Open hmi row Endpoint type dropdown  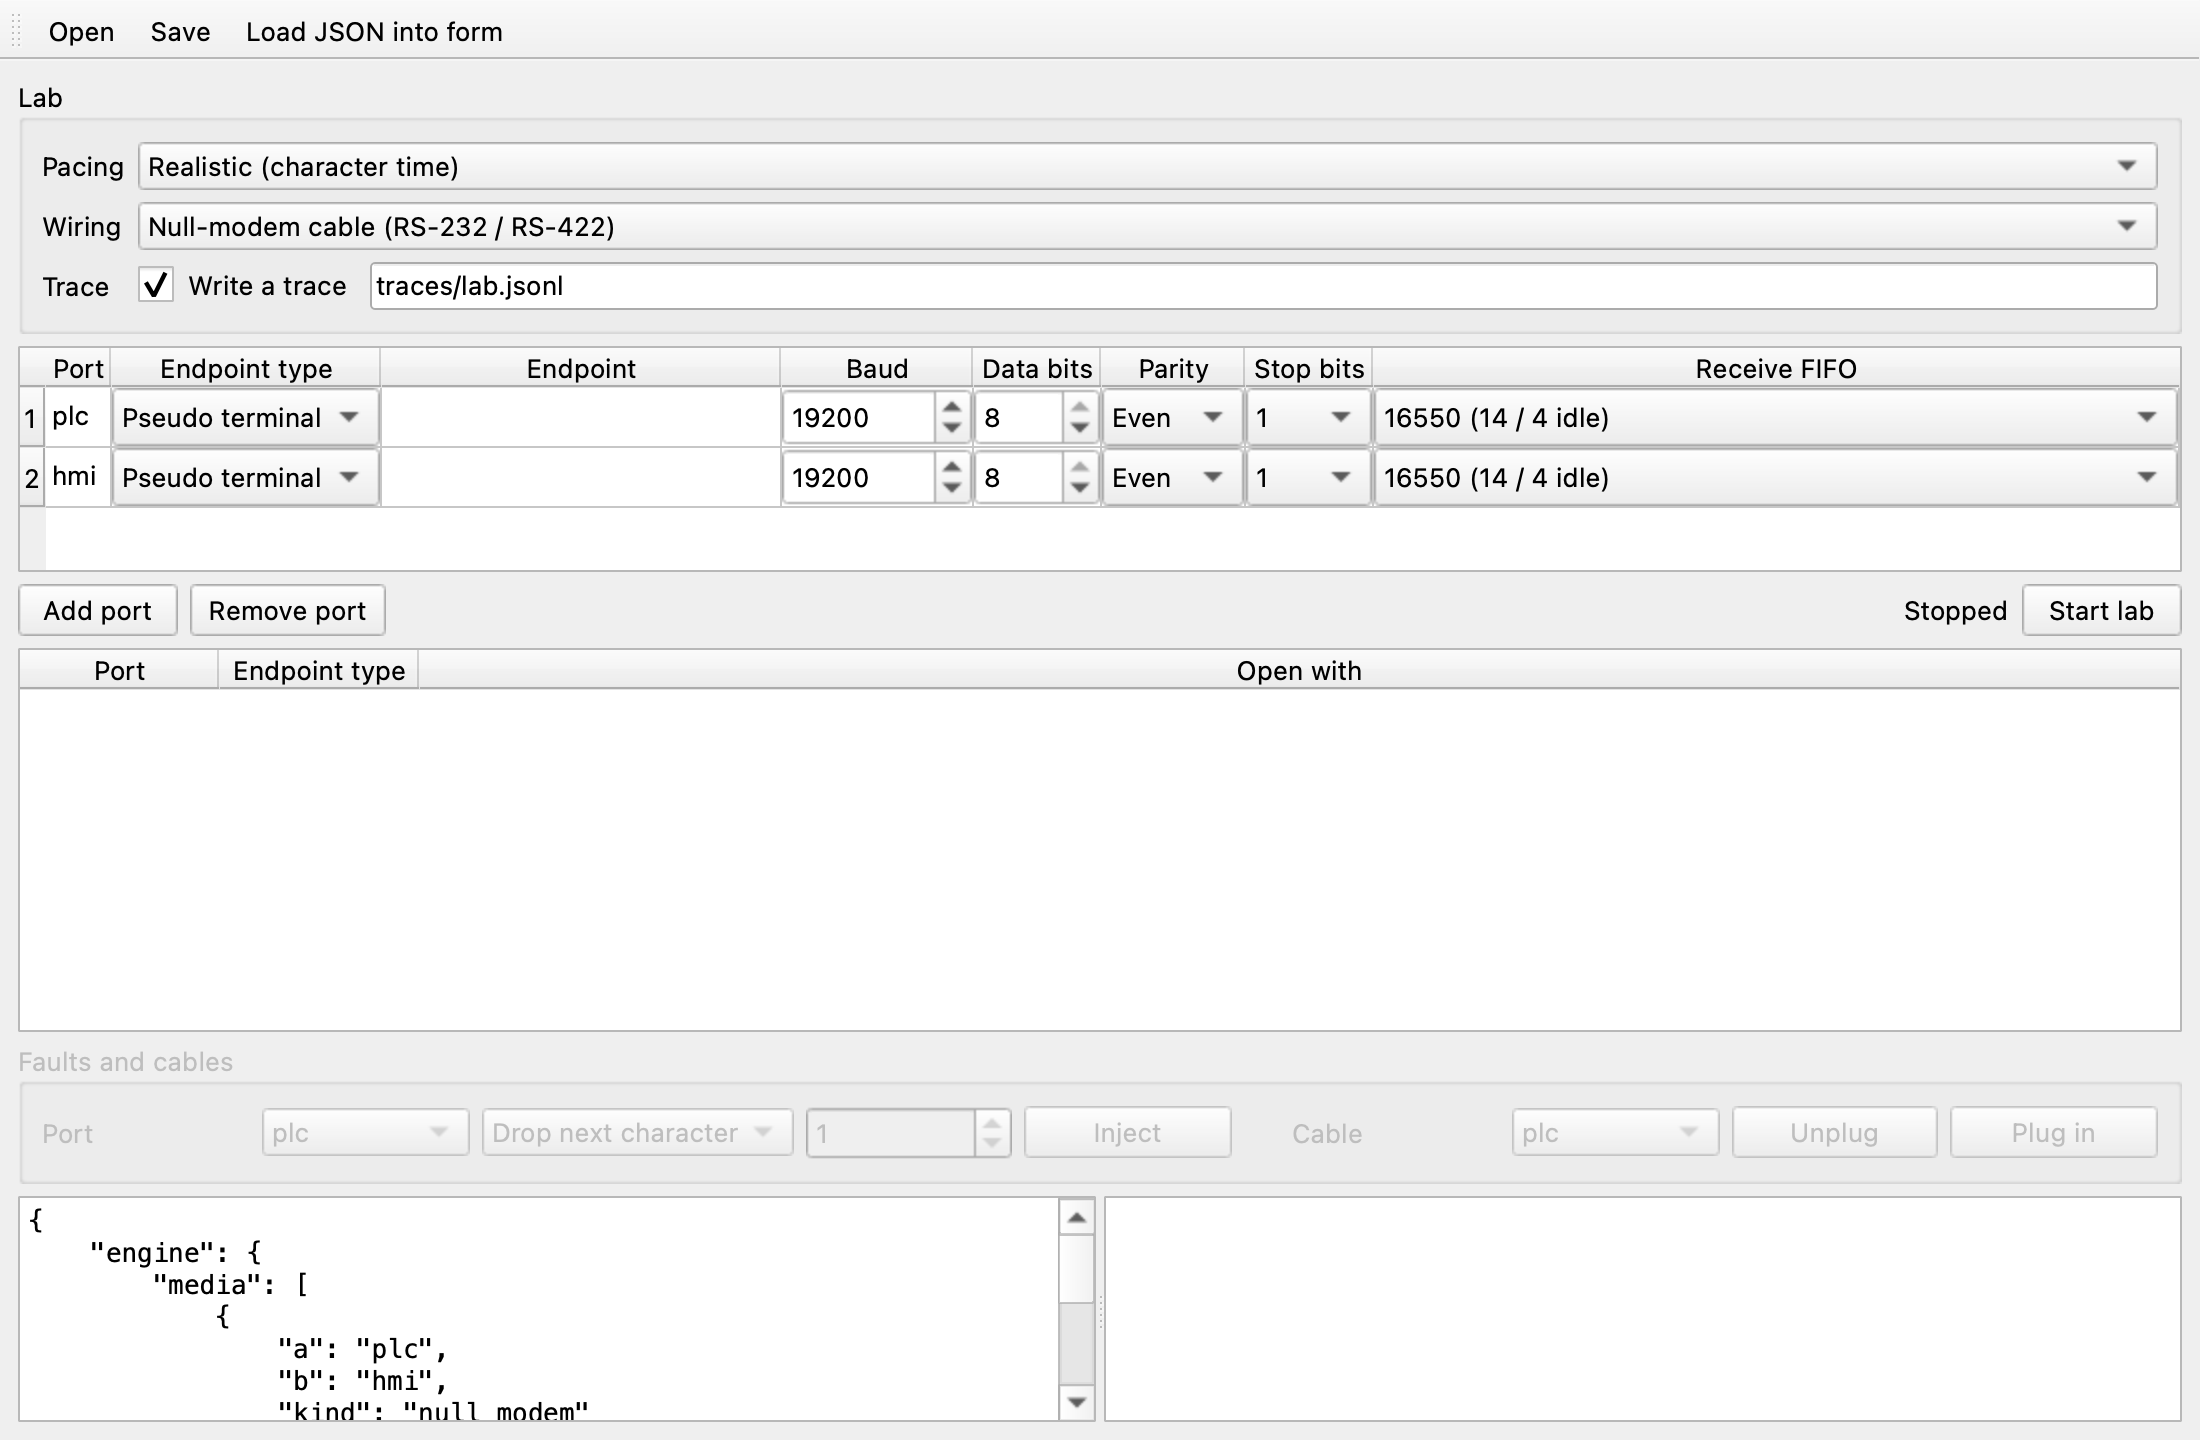pos(245,477)
